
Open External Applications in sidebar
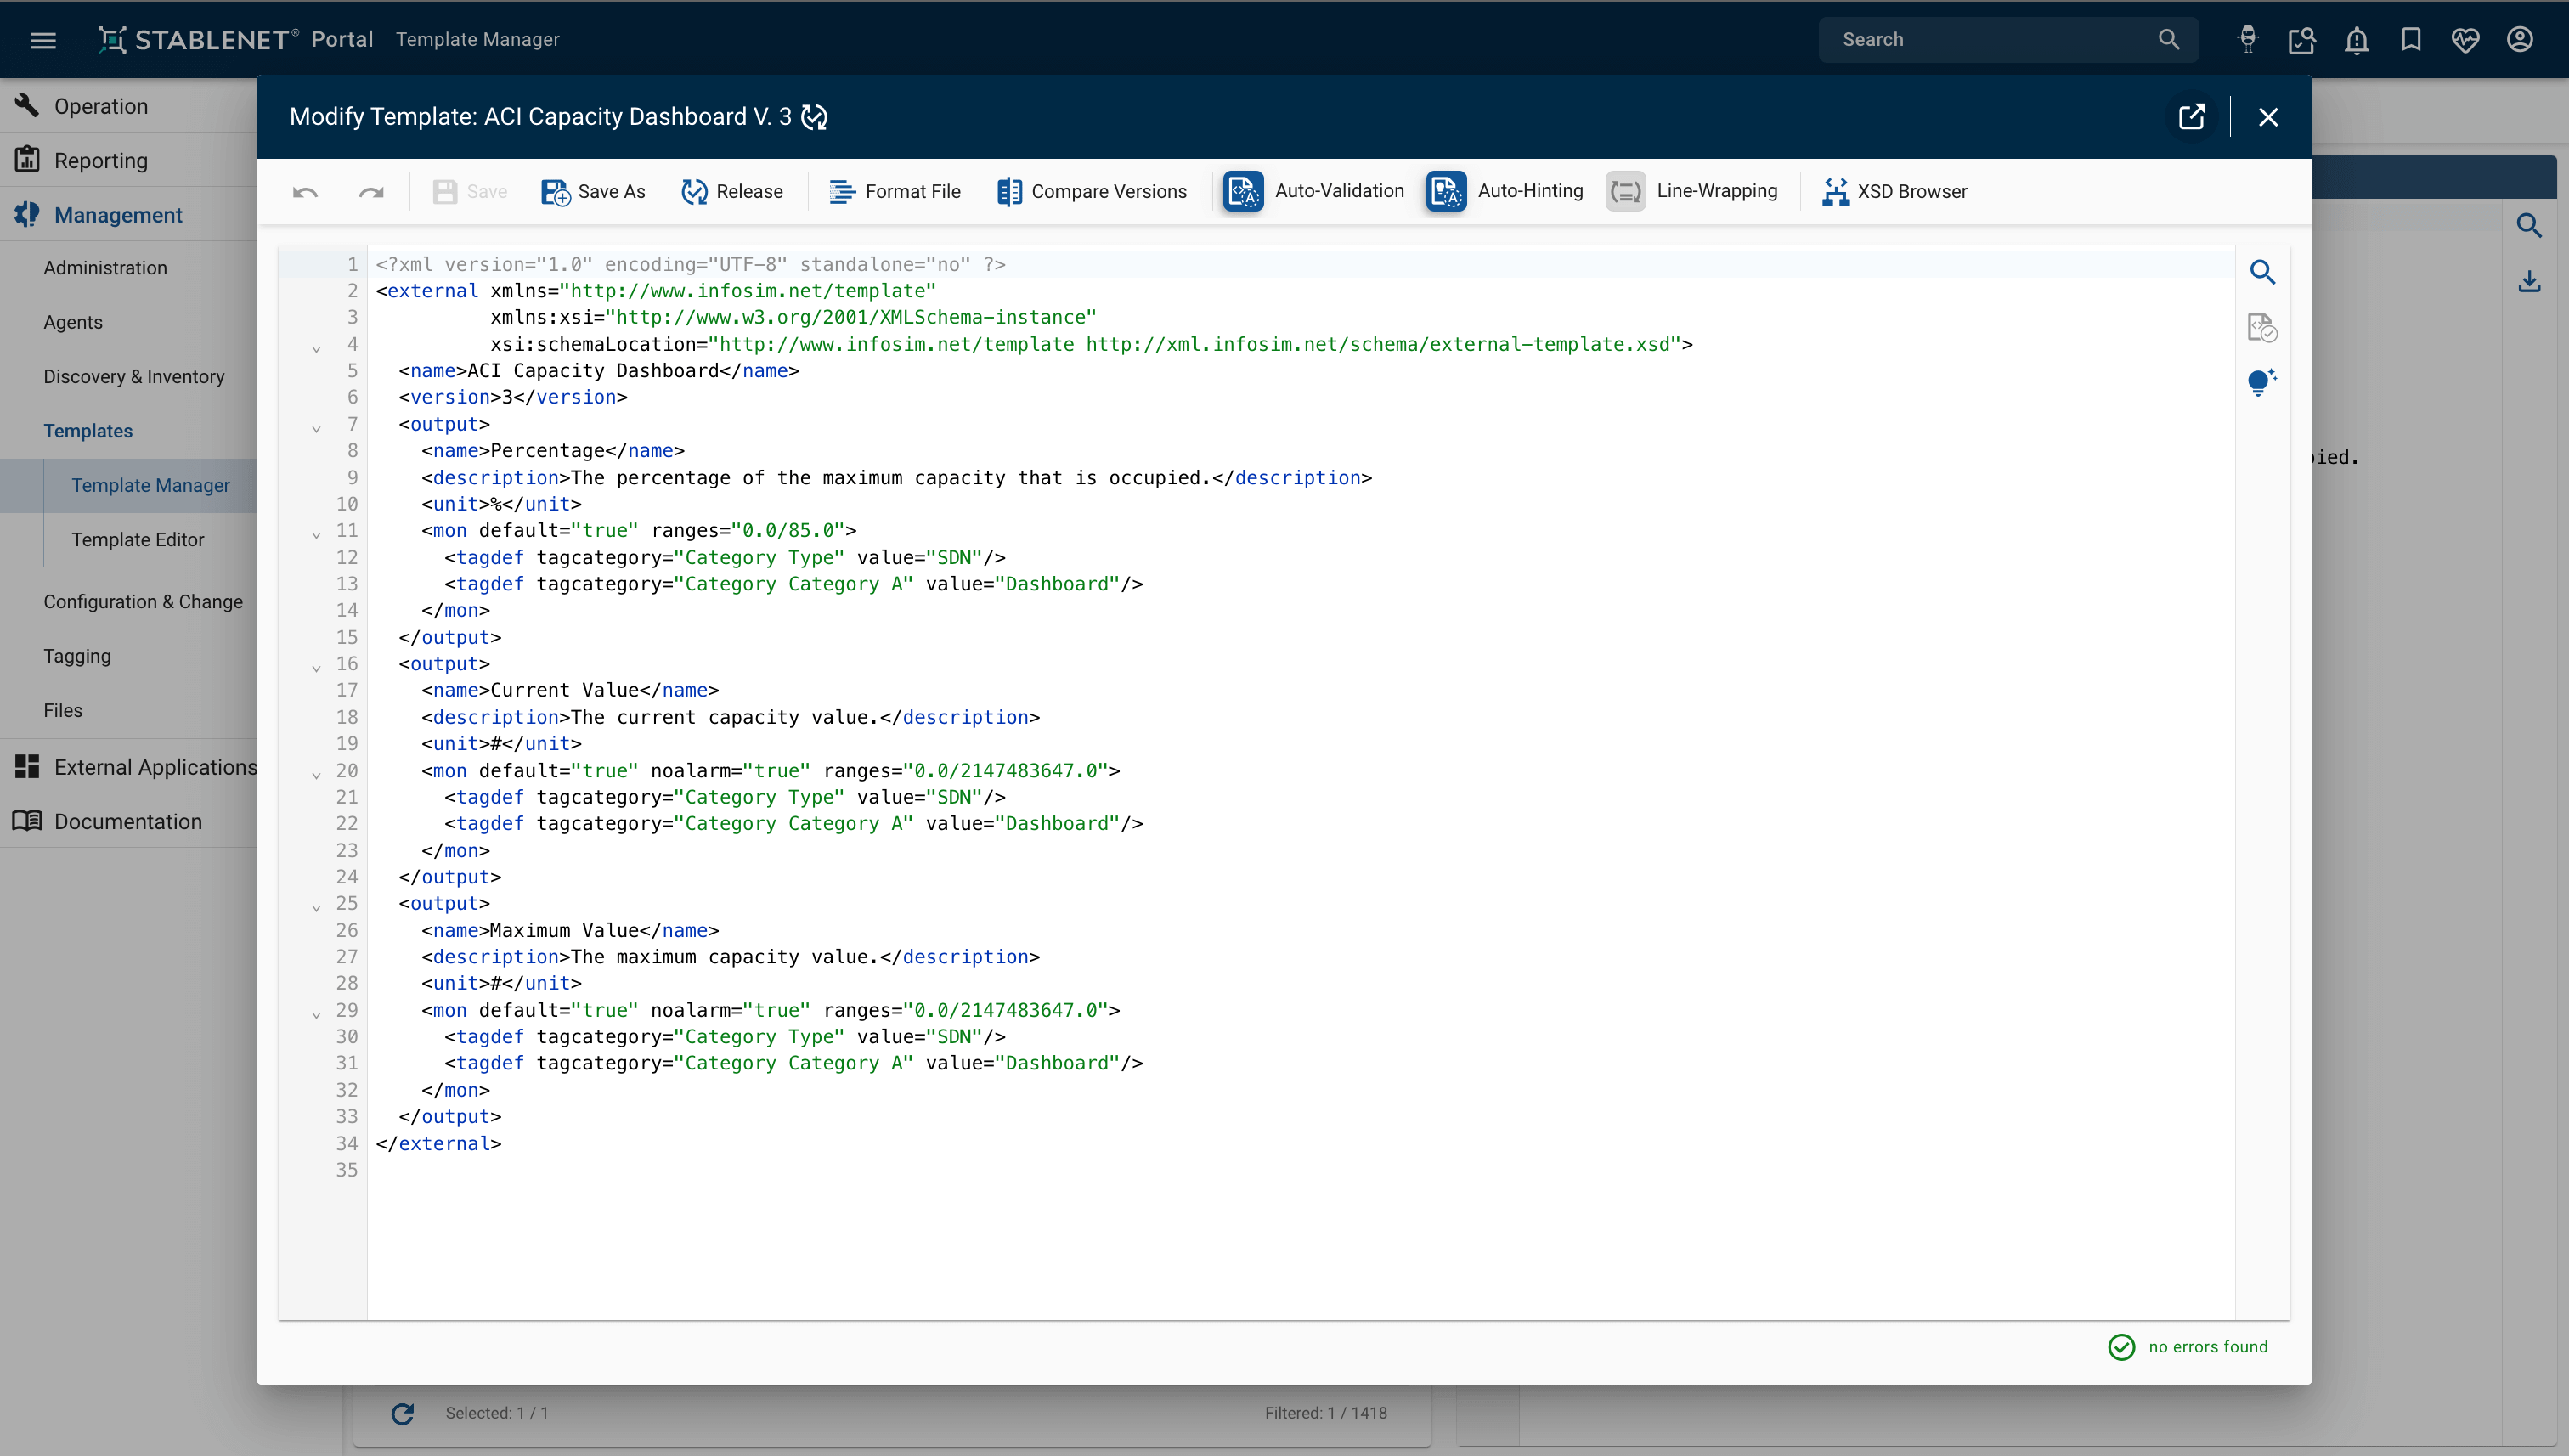tap(128, 767)
